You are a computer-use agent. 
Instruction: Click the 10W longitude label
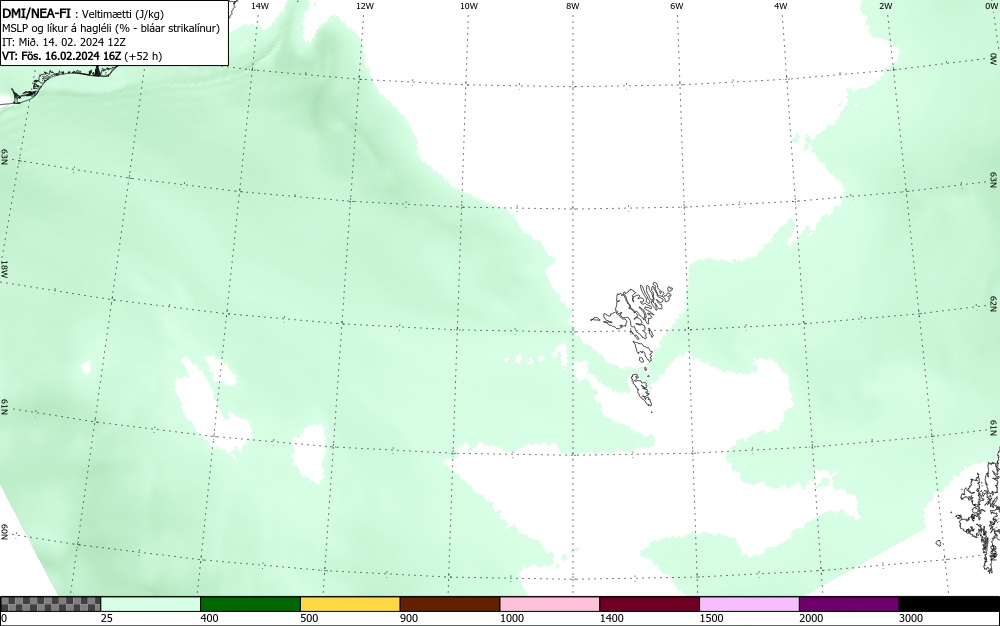pos(469,6)
